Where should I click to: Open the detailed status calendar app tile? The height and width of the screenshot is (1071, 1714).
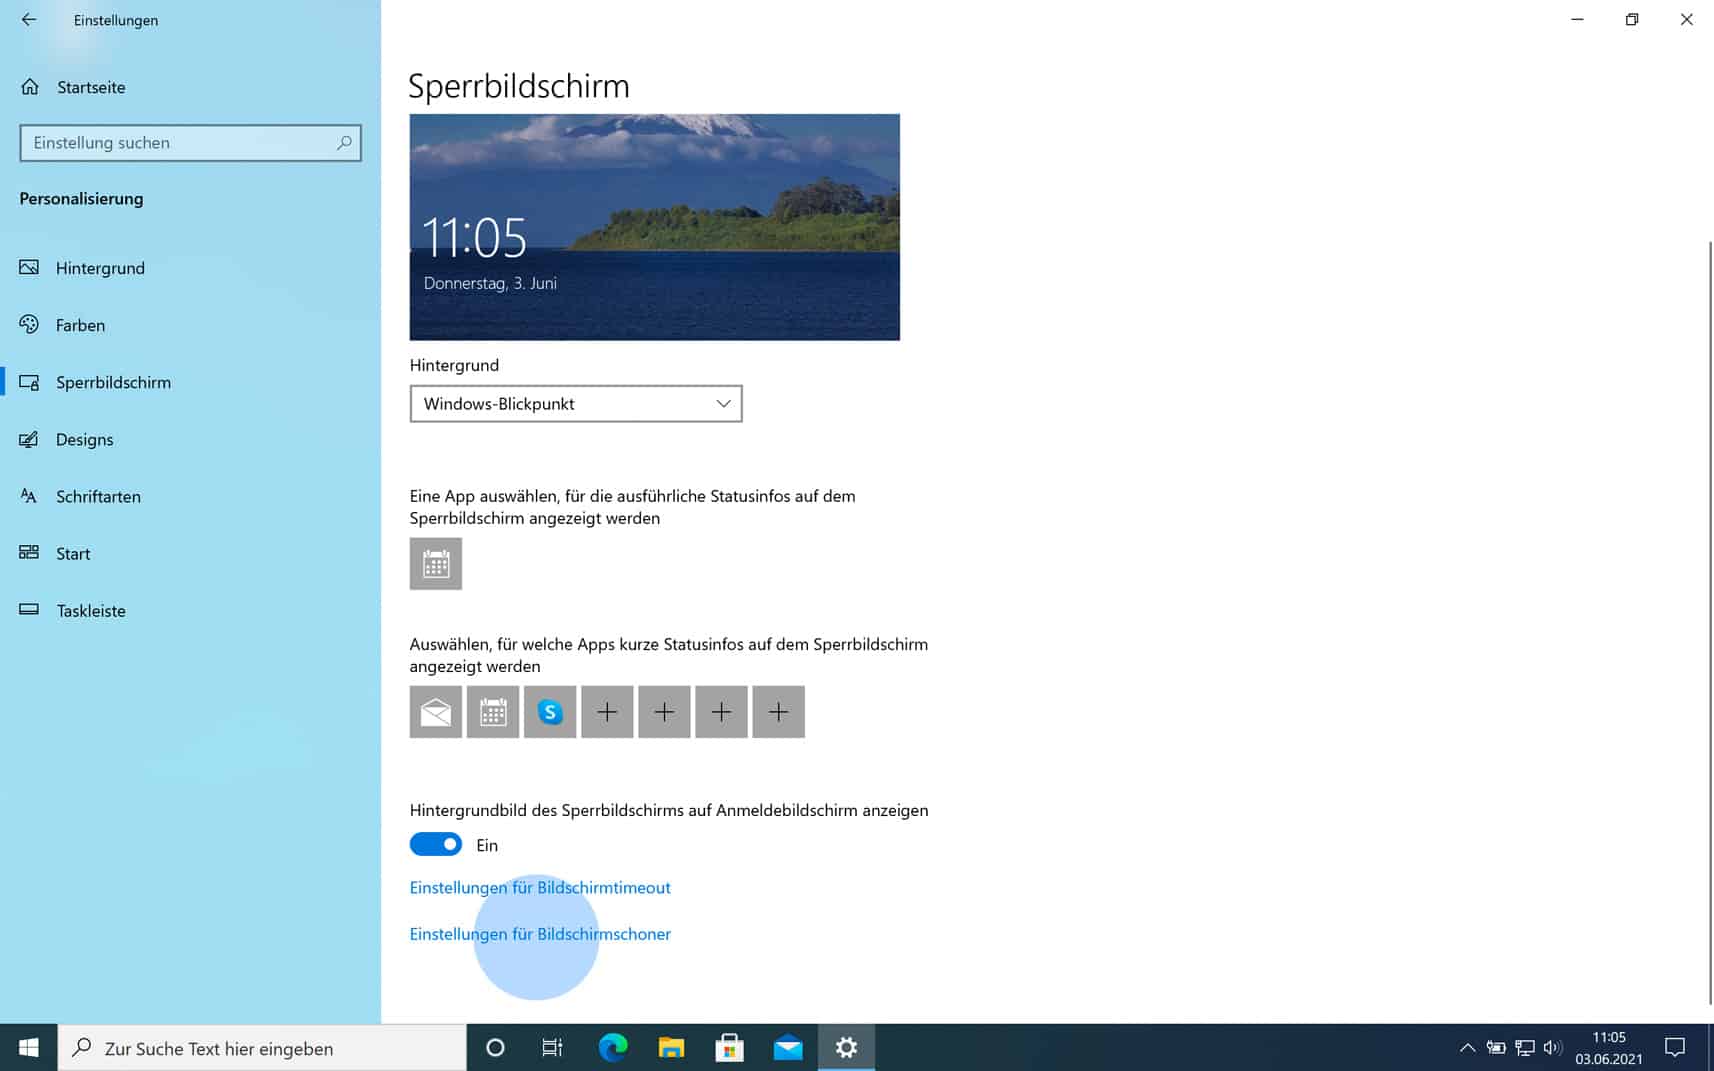click(x=436, y=564)
